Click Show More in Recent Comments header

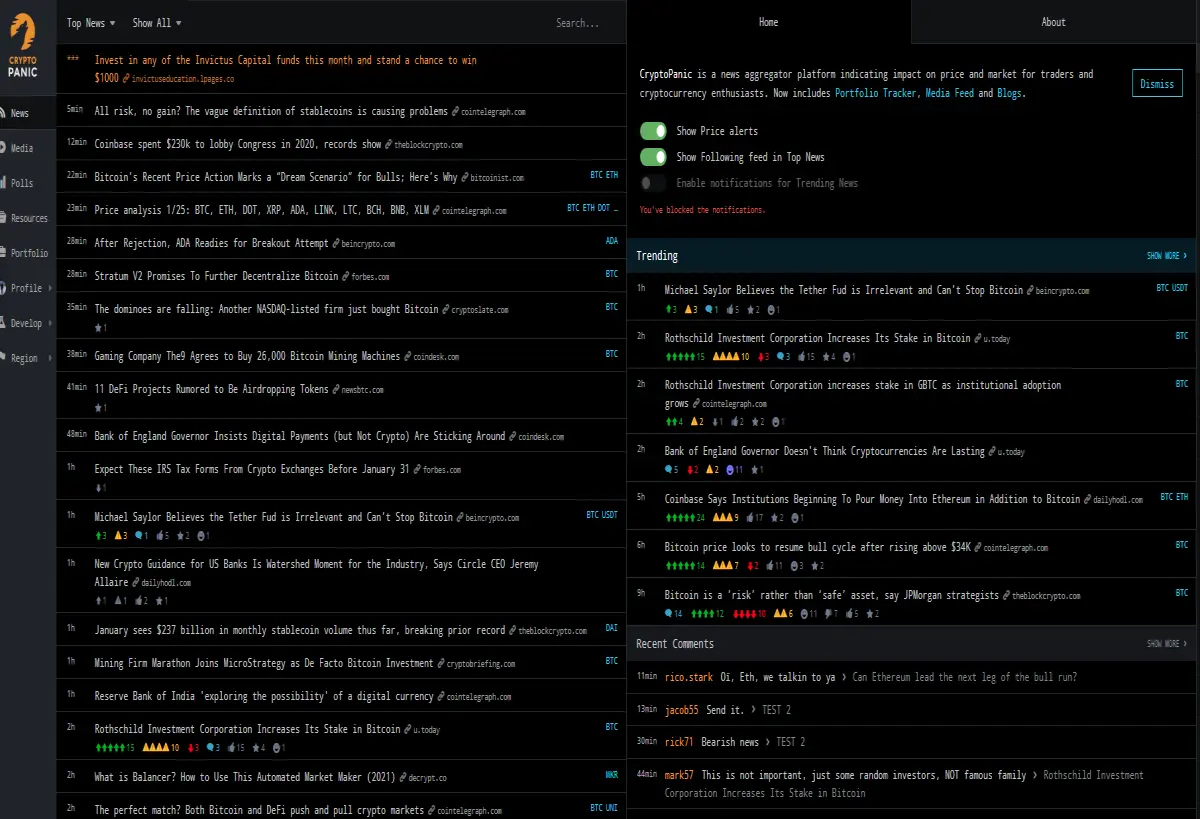[1167, 644]
